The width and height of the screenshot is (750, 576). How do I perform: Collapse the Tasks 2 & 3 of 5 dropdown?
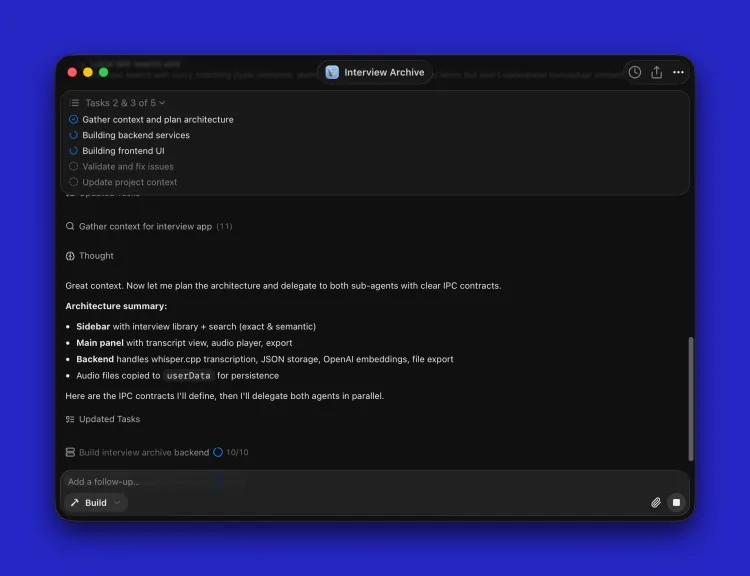[x=125, y=103]
